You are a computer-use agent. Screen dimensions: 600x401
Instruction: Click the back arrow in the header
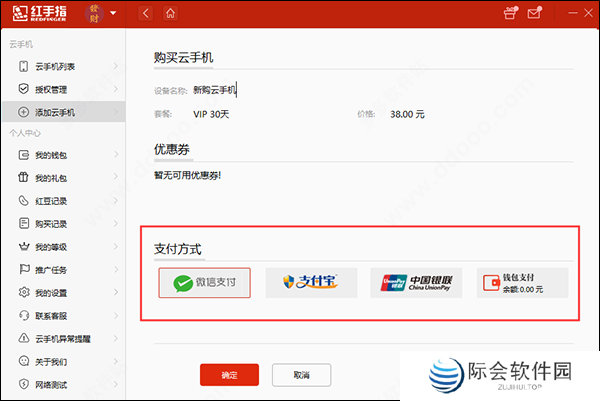pos(146,13)
